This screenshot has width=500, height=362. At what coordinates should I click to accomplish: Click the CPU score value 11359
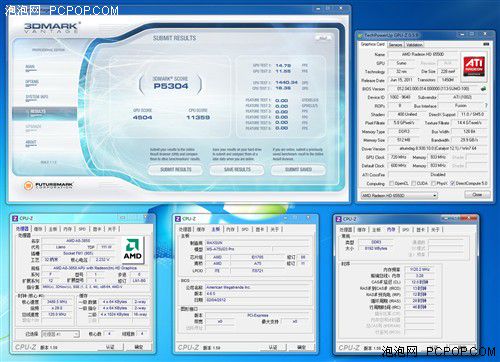tap(198, 117)
